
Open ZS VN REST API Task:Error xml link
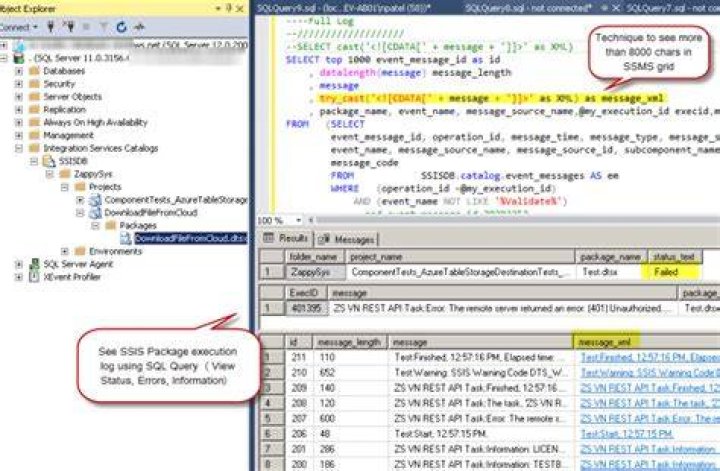pyautogui.click(x=650, y=418)
